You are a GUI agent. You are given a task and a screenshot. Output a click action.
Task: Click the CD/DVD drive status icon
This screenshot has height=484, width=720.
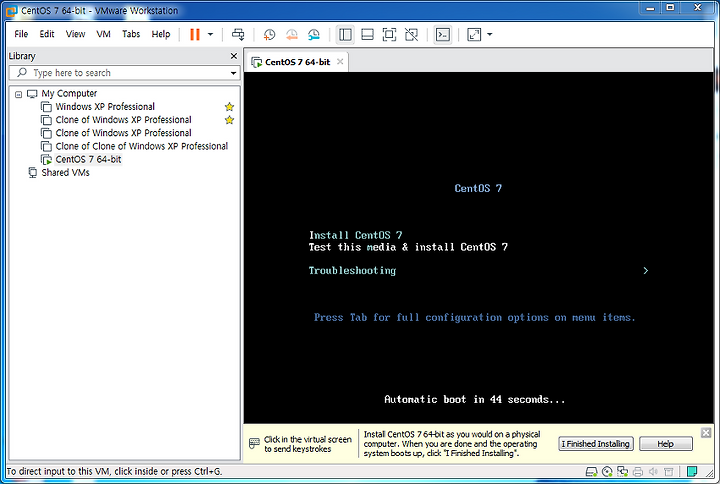[607, 472]
